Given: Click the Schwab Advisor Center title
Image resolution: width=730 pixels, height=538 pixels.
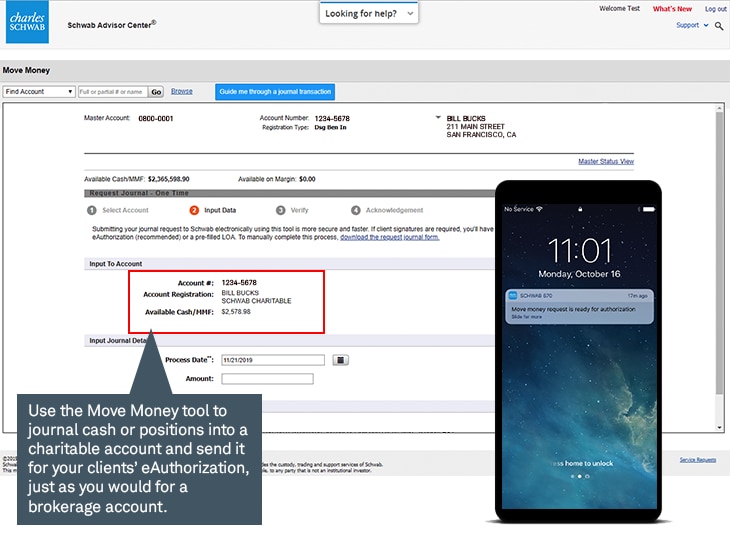Looking at the screenshot, I should (111, 25).
